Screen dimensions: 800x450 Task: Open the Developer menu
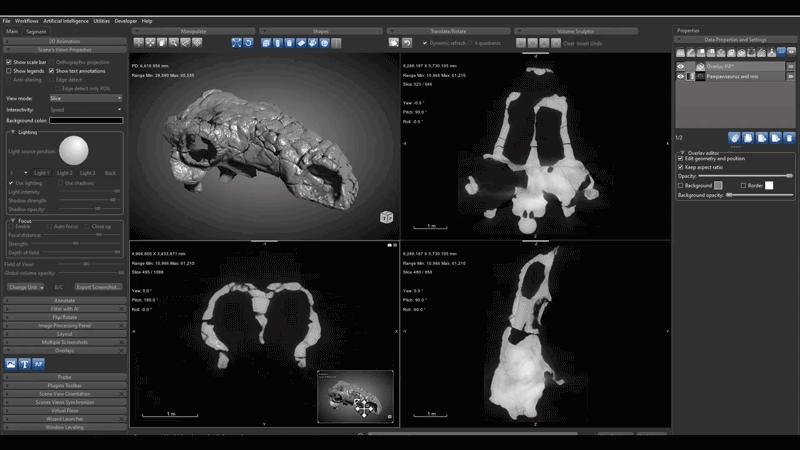pyautogui.click(x=126, y=21)
